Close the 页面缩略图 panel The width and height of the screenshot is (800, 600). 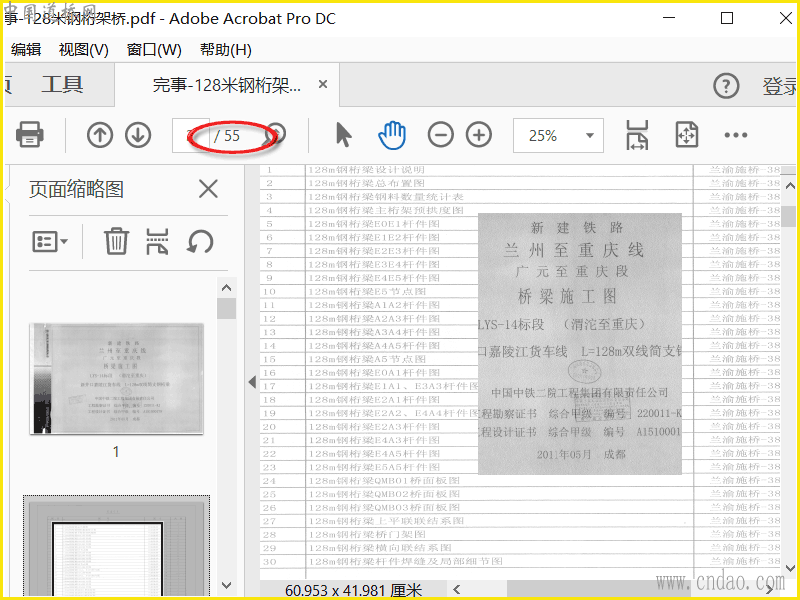click(208, 189)
